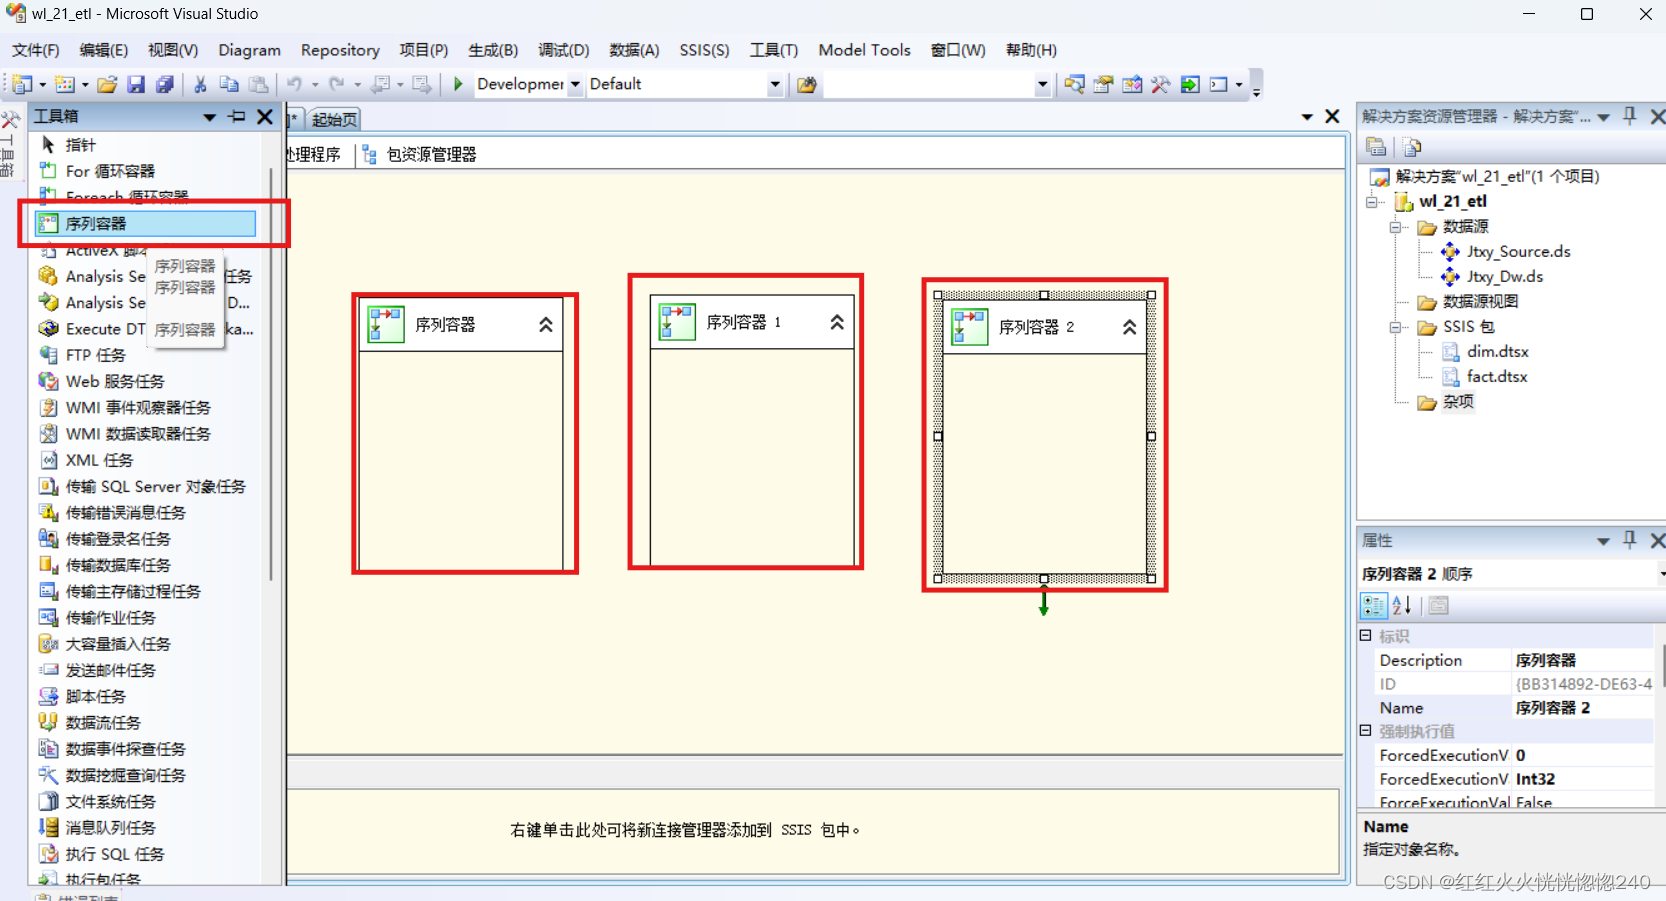
Task: Select the 杂项 folder
Action: coord(1458,402)
